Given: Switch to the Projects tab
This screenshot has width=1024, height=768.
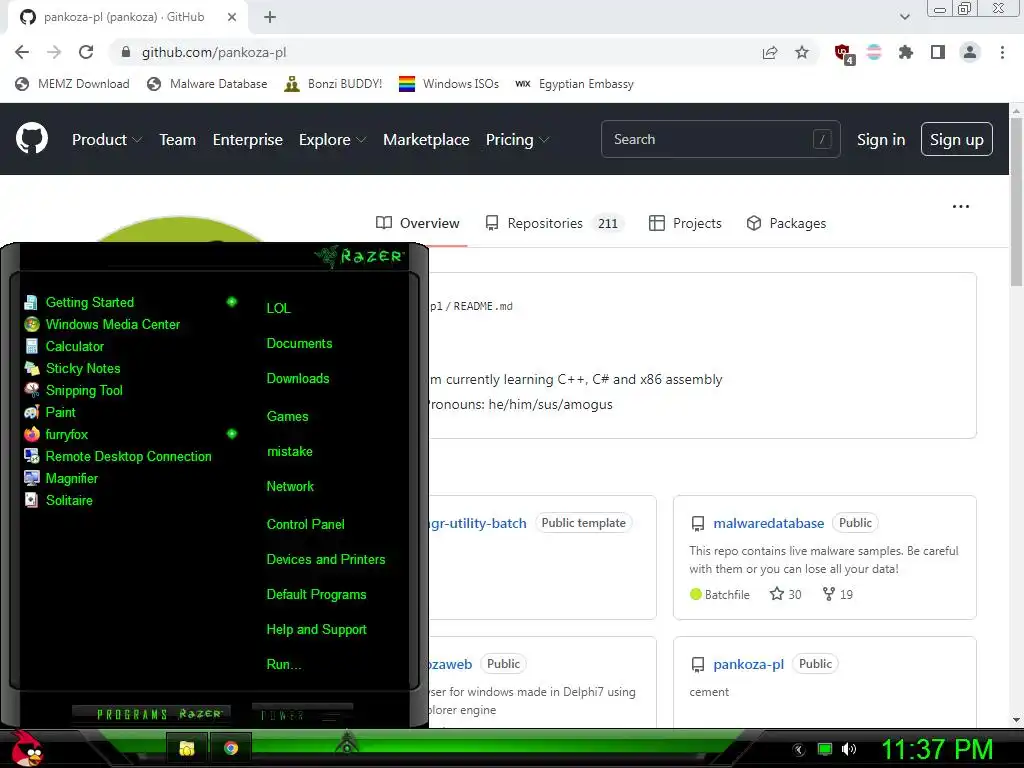Looking at the screenshot, I should pyautogui.click(x=684, y=223).
